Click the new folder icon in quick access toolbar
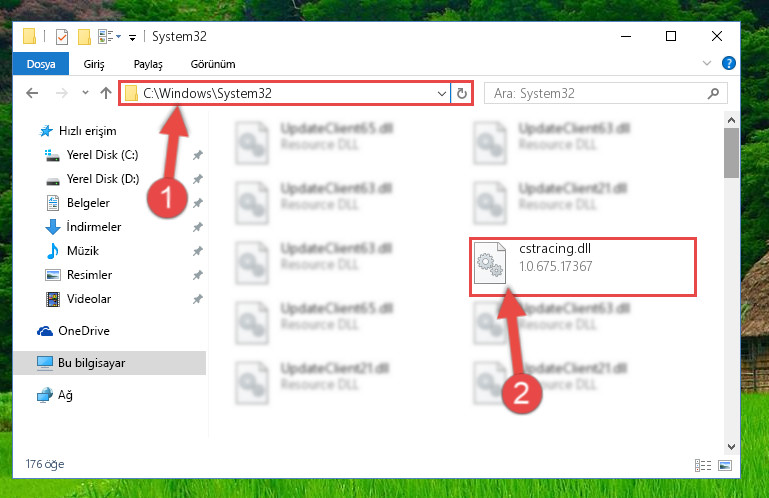The width and height of the screenshot is (769, 498). [x=84, y=37]
